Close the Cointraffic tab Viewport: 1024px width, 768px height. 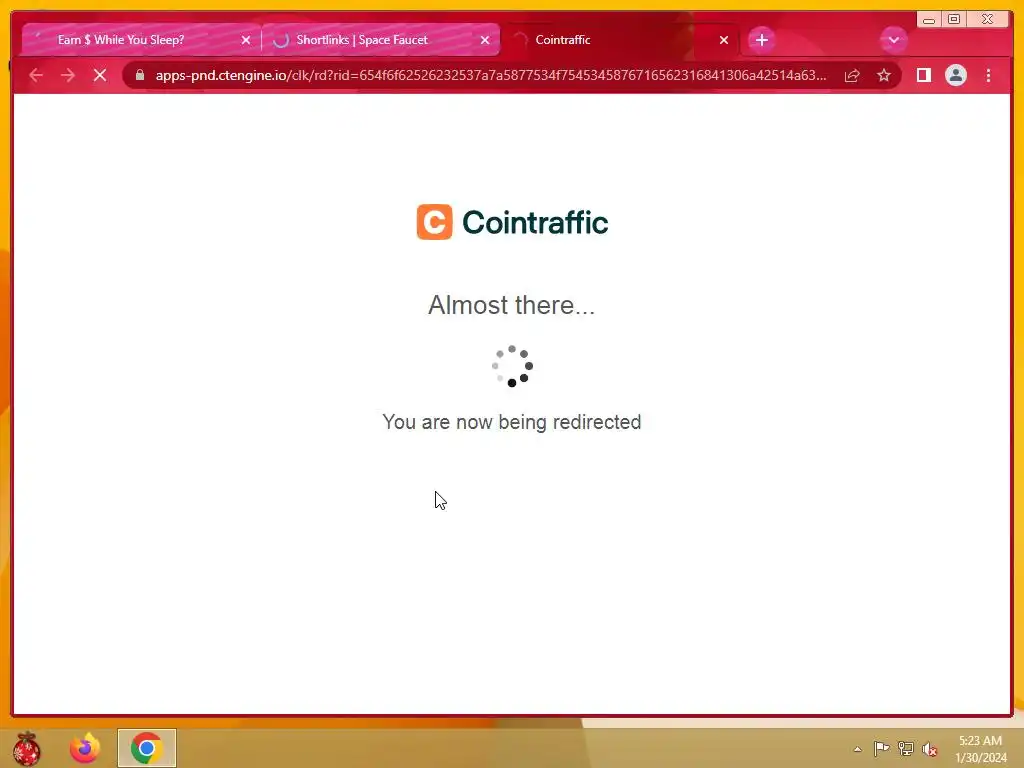pyautogui.click(x=724, y=40)
